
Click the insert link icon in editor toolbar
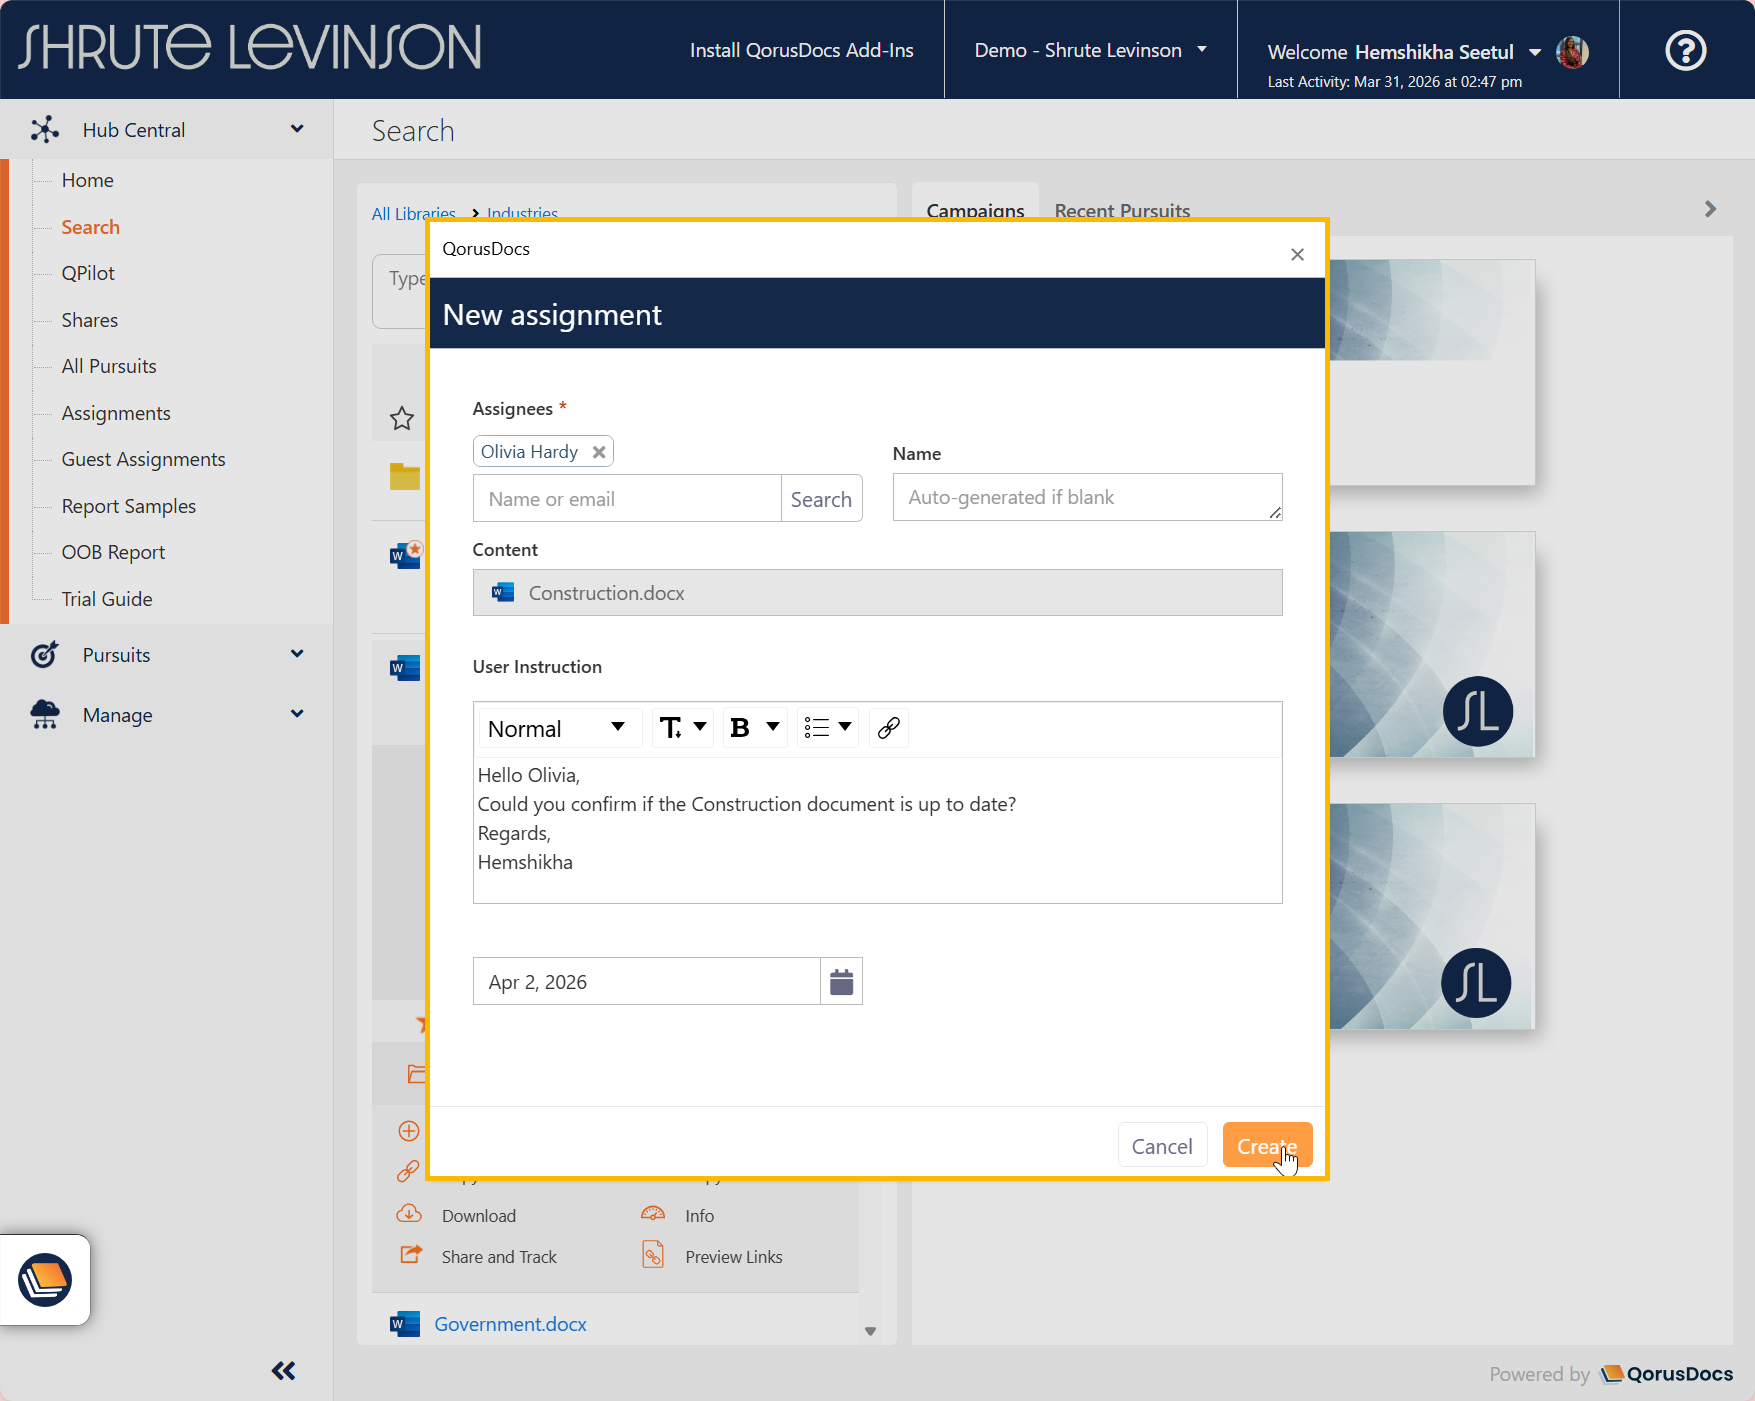888,728
